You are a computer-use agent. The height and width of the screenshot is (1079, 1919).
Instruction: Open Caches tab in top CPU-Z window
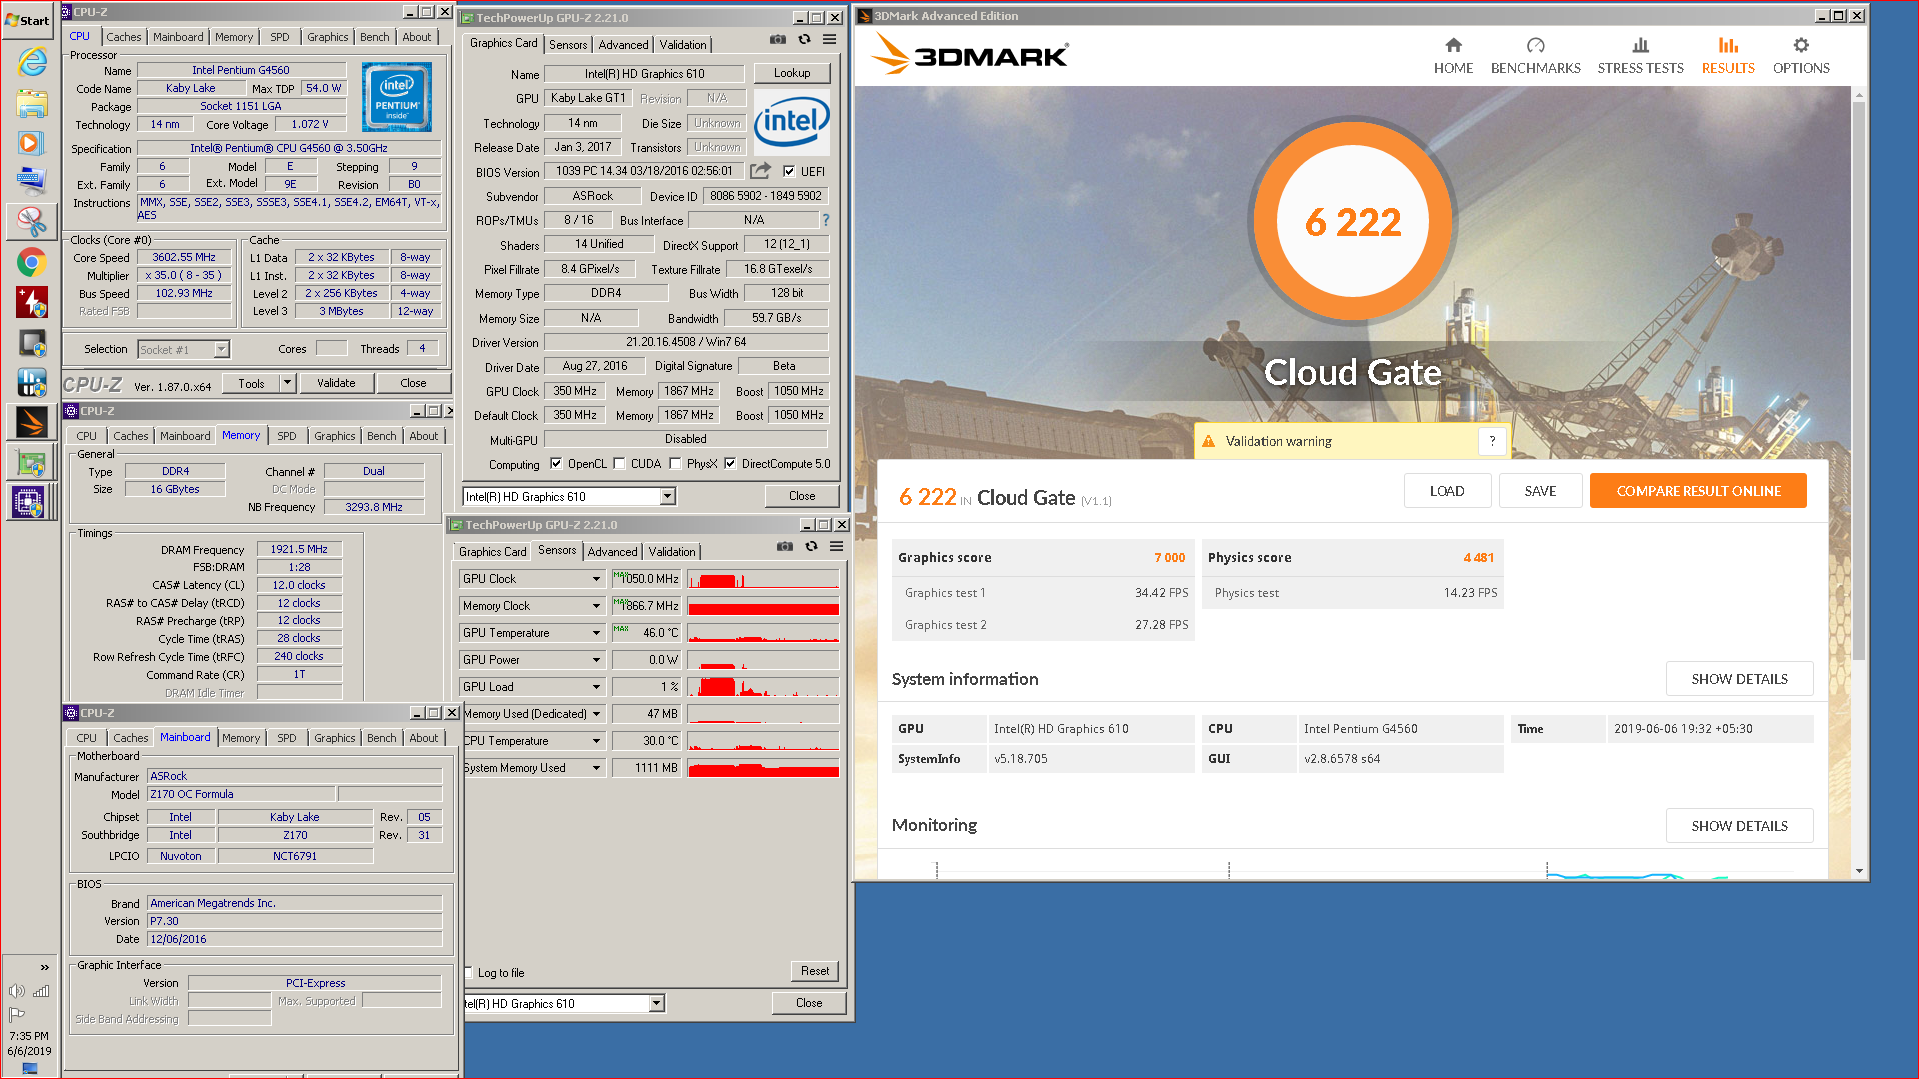click(124, 37)
